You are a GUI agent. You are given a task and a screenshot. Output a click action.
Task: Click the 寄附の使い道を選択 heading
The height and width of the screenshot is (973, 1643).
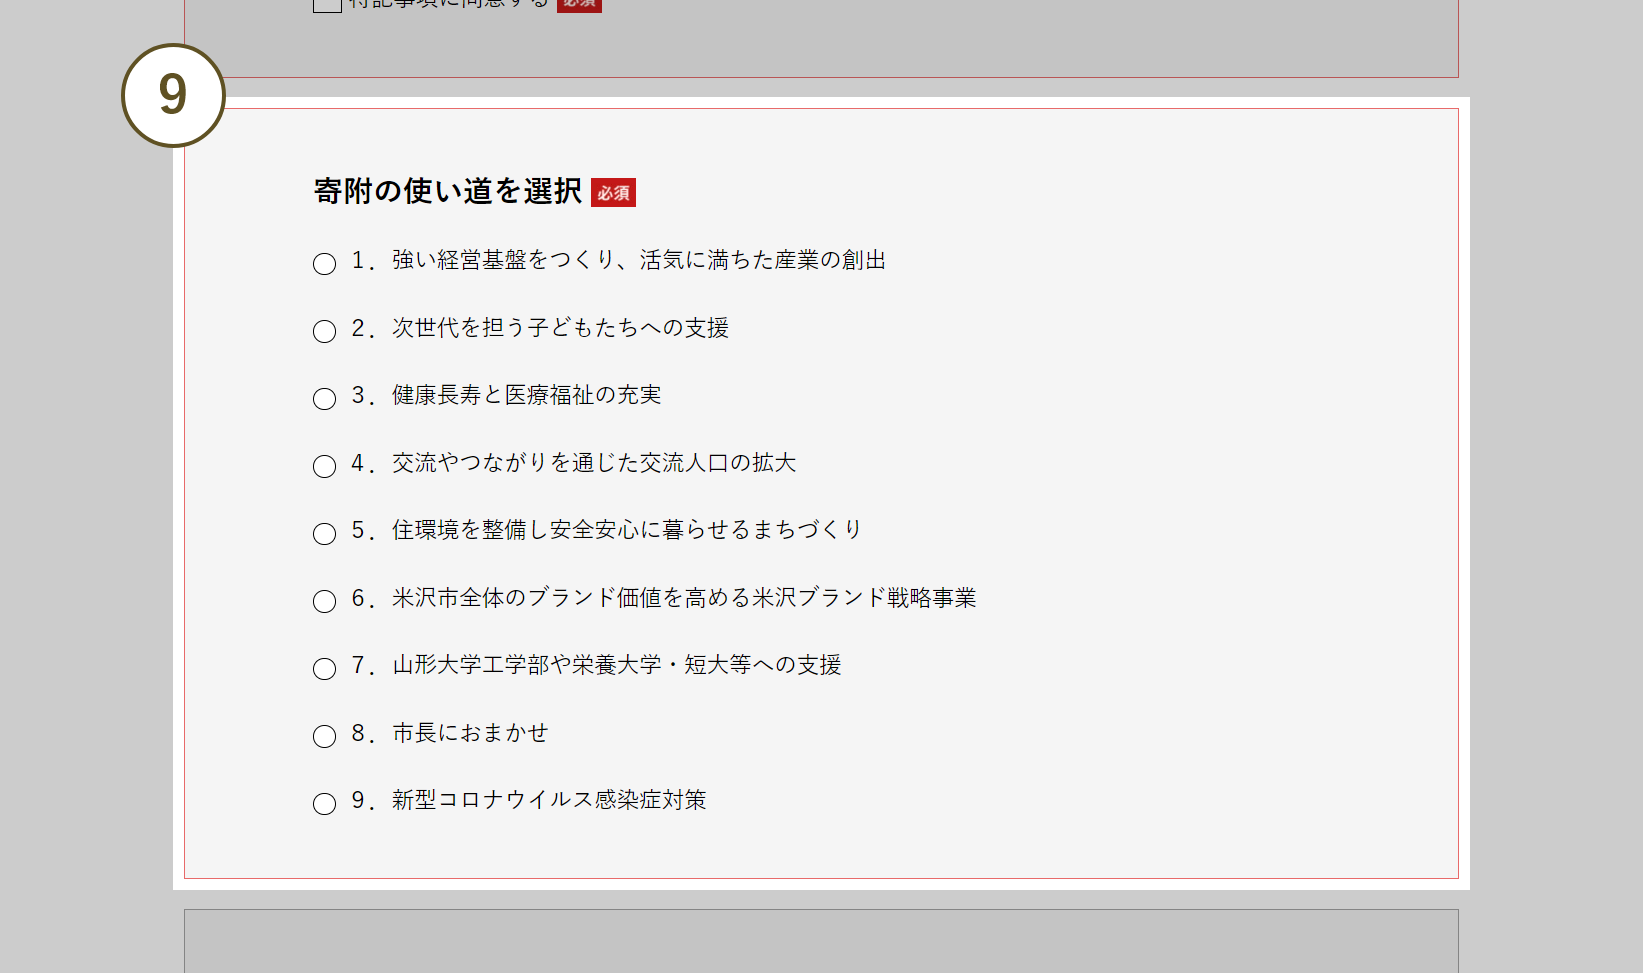[447, 191]
